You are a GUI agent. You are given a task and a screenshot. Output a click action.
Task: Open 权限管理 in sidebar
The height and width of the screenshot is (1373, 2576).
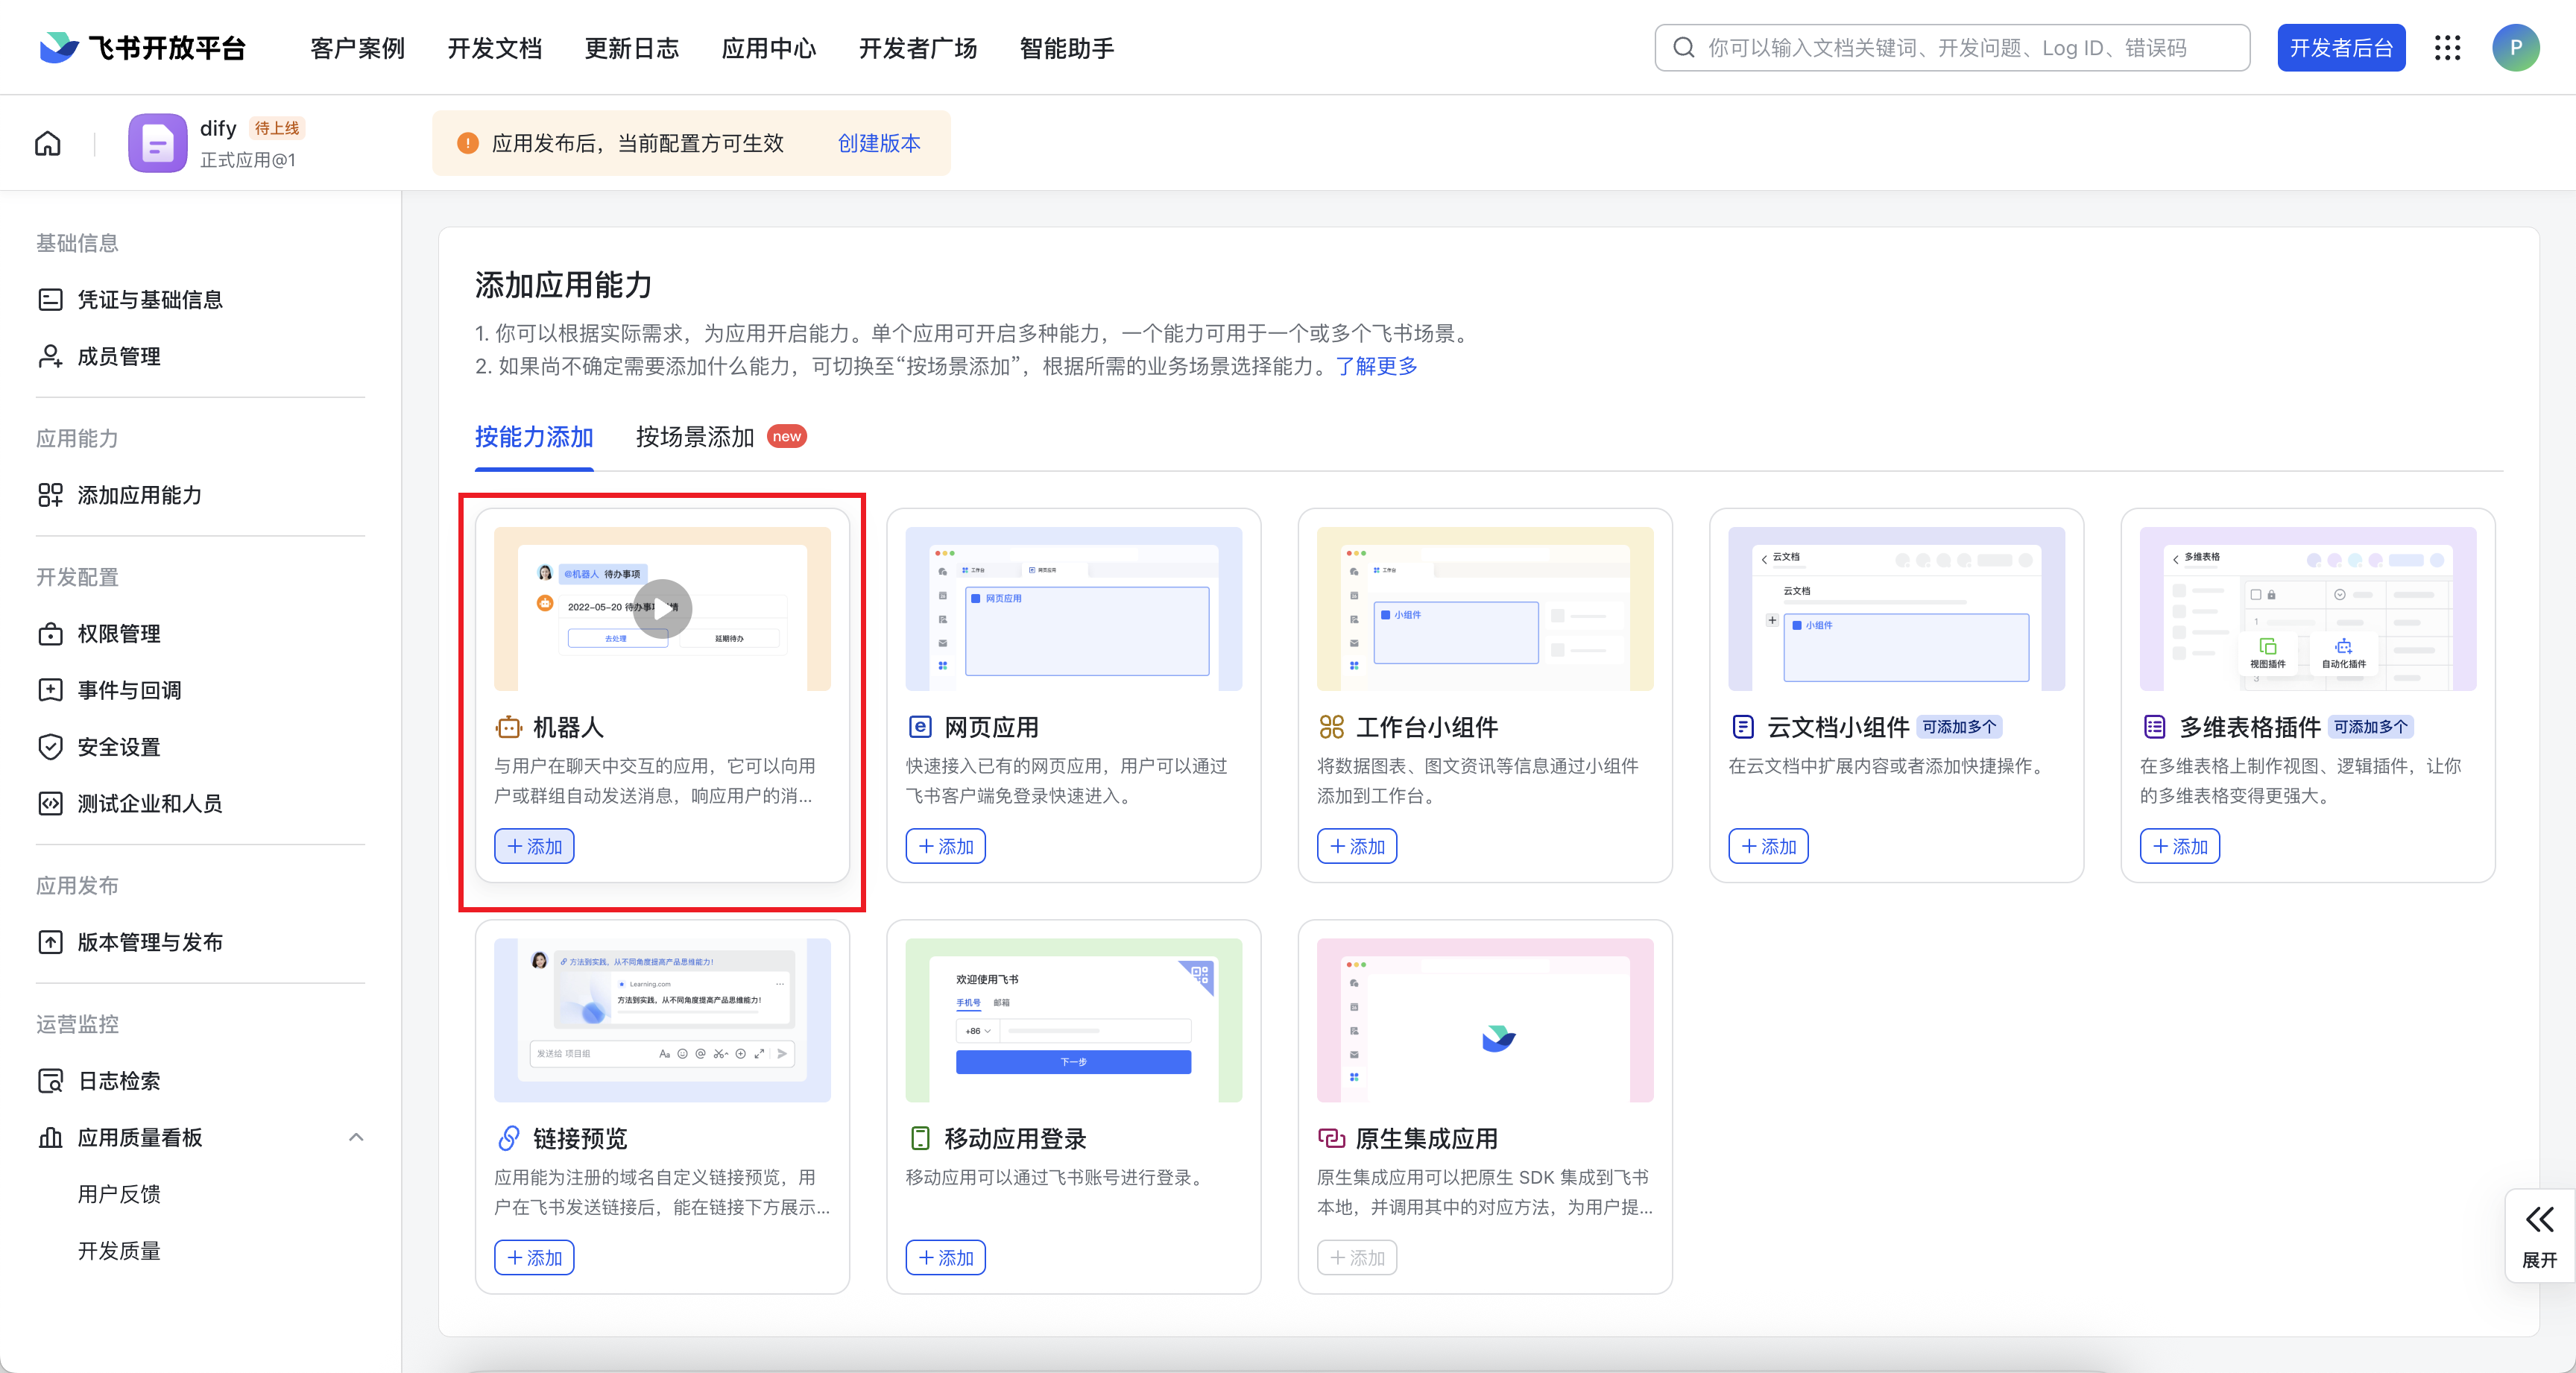coord(118,633)
